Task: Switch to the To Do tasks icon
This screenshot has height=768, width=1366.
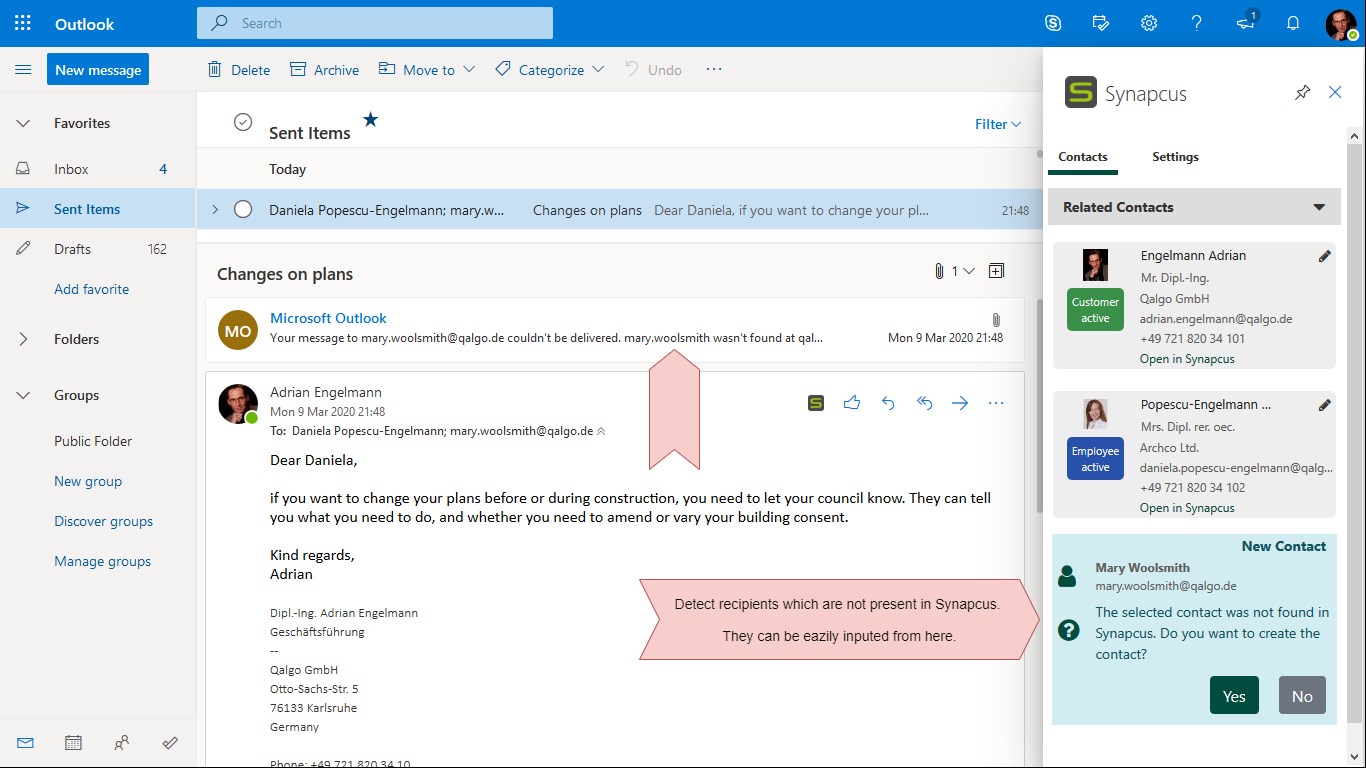Action: pos(170,743)
